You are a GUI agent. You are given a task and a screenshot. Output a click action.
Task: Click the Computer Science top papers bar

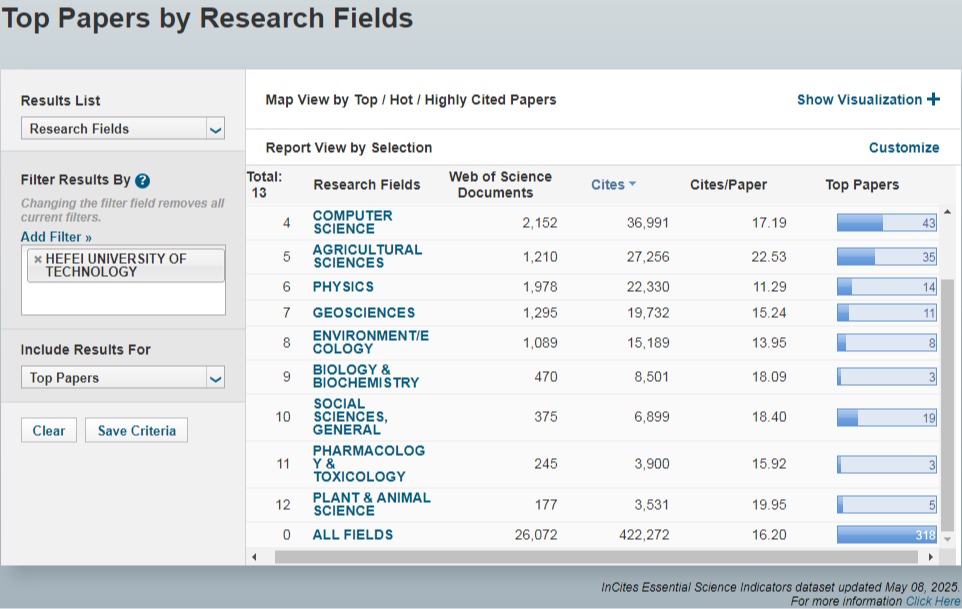[x=887, y=223]
